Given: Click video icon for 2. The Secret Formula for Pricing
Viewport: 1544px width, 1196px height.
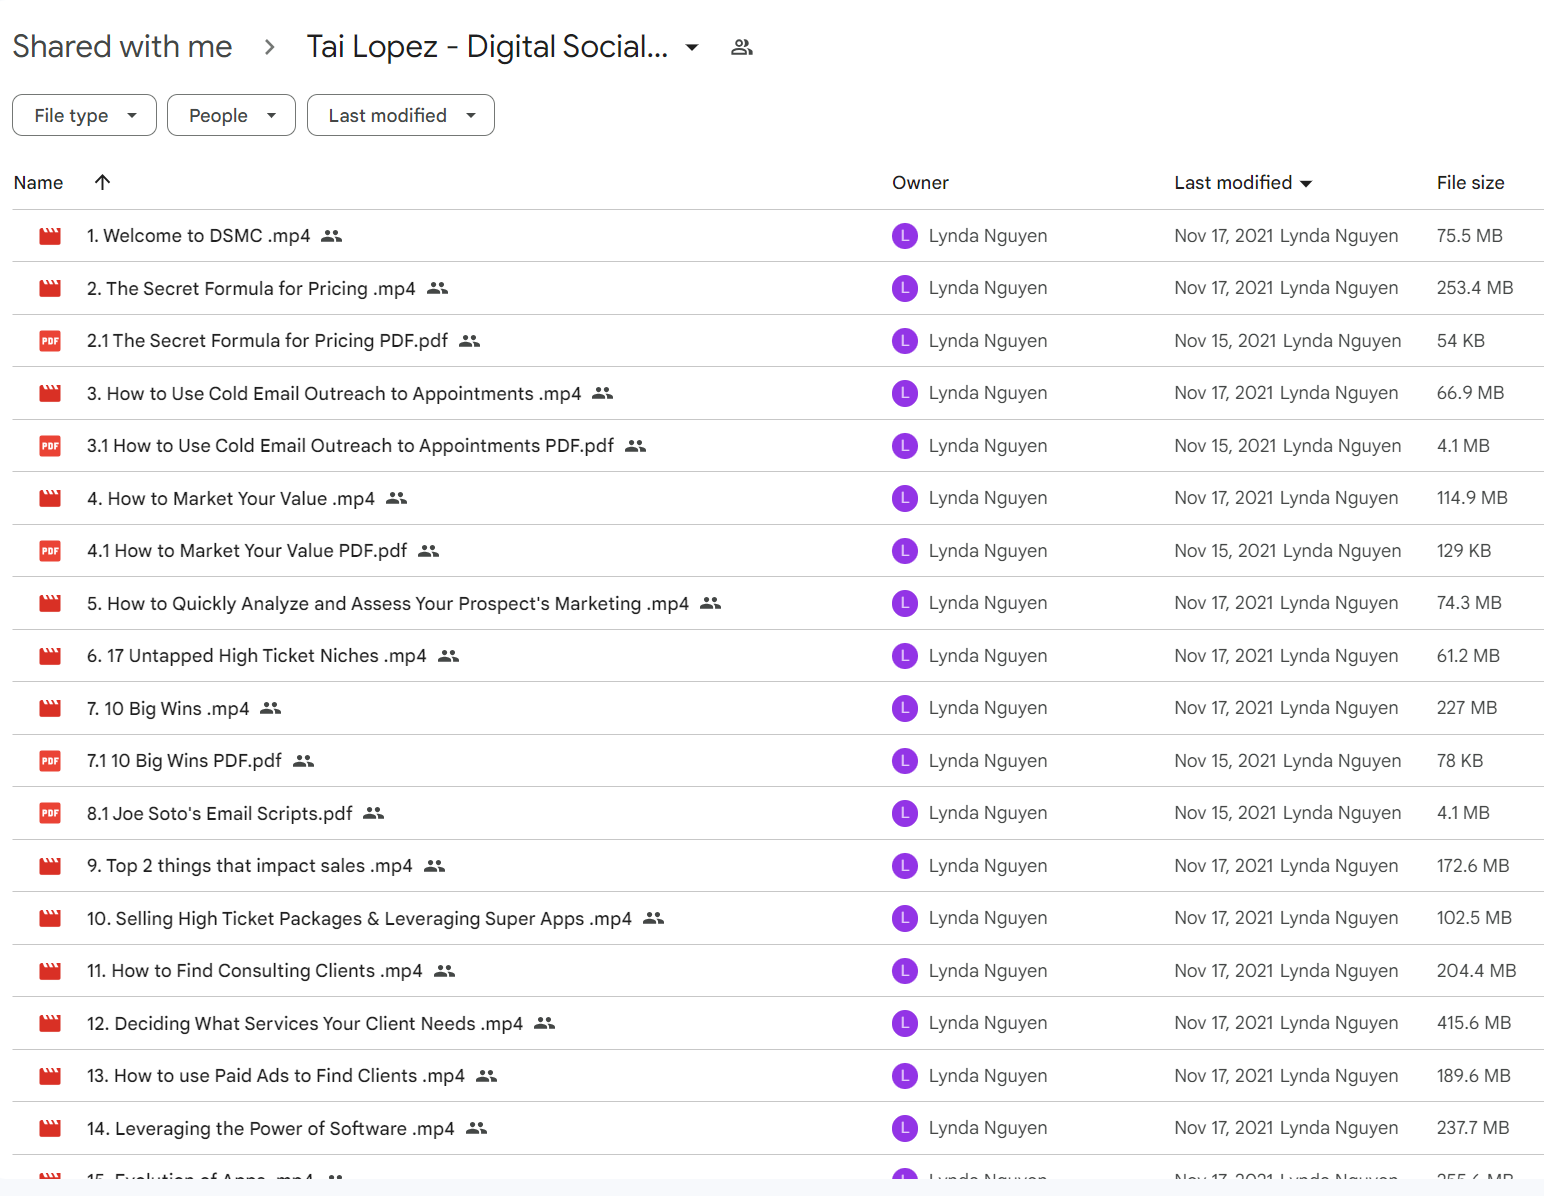Looking at the screenshot, I should [x=50, y=288].
